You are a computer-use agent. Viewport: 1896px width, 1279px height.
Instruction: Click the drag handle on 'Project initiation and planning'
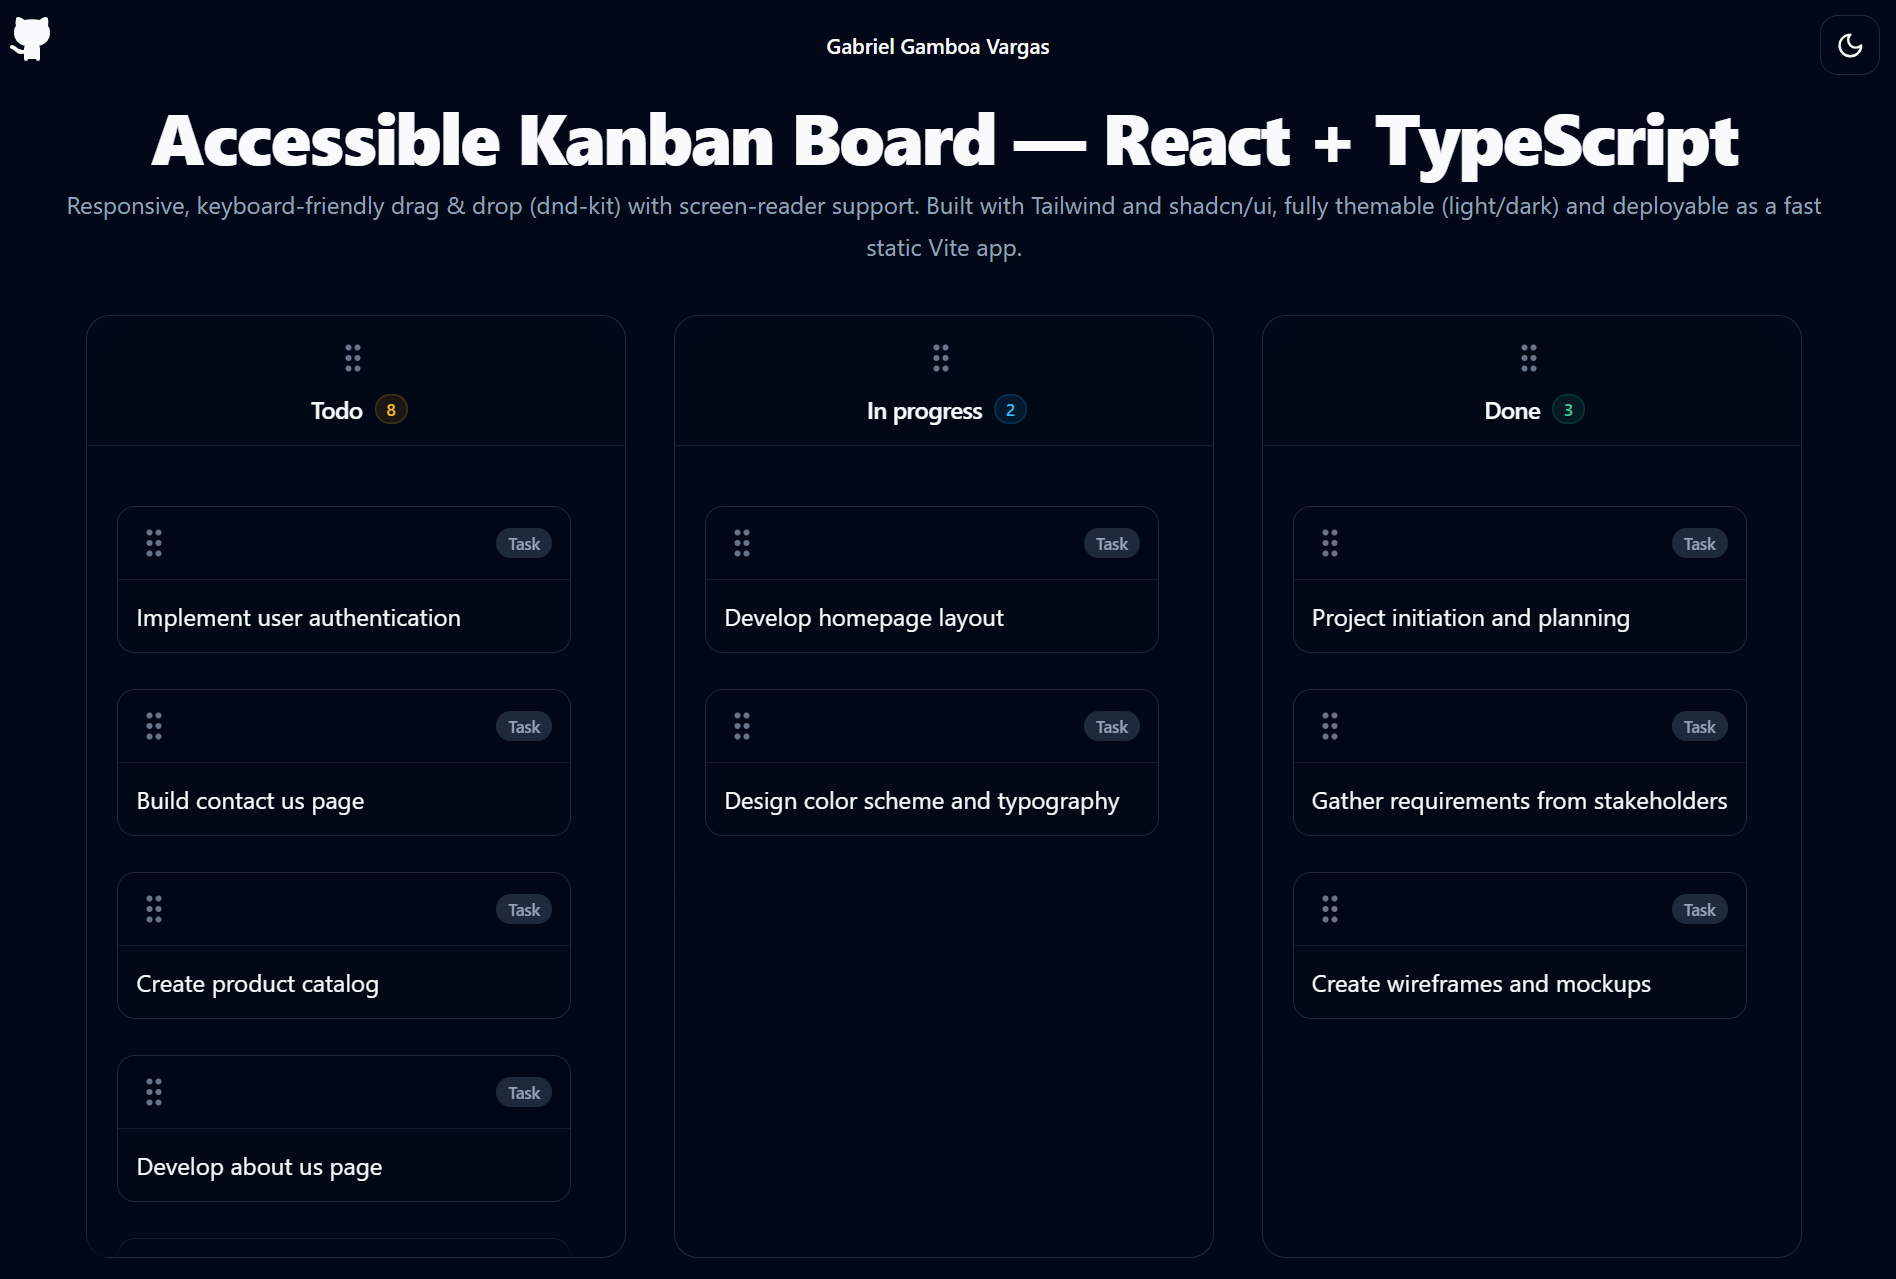tap(1329, 543)
